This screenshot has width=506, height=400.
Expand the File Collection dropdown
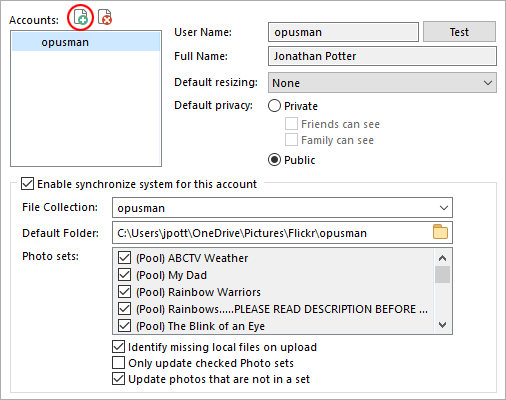click(282, 208)
